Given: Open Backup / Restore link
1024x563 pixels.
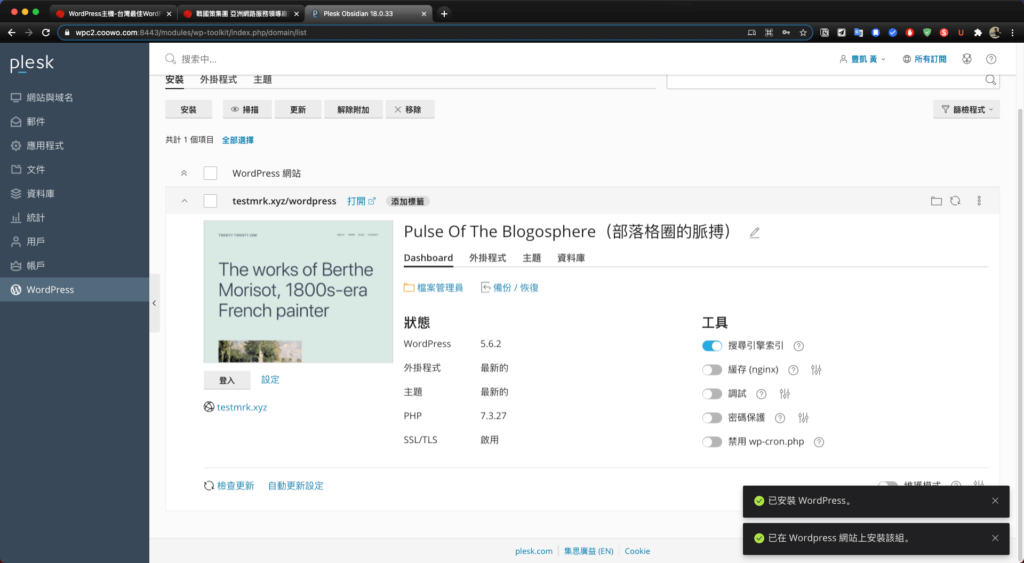Looking at the screenshot, I should 509,287.
